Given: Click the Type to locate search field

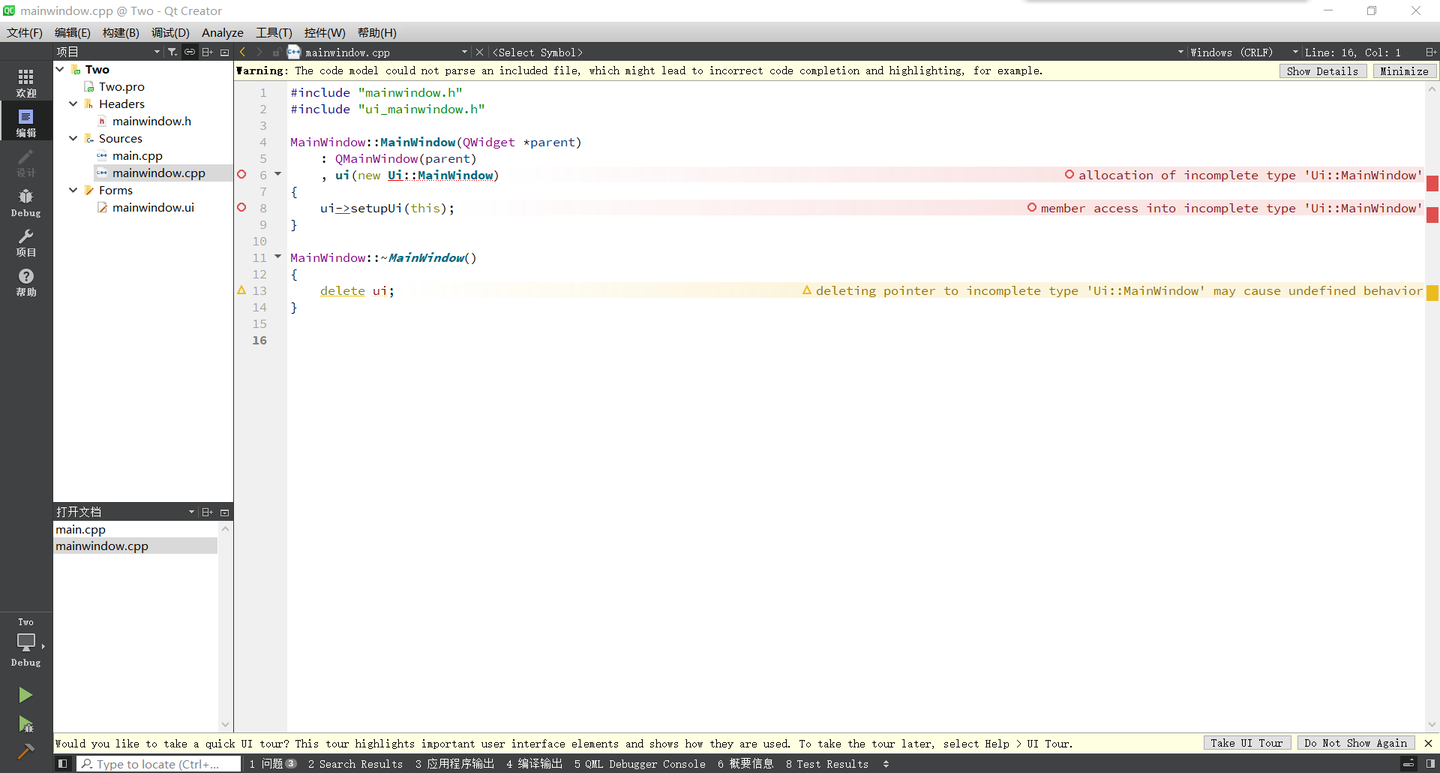Looking at the screenshot, I should [x=160, y=764].
